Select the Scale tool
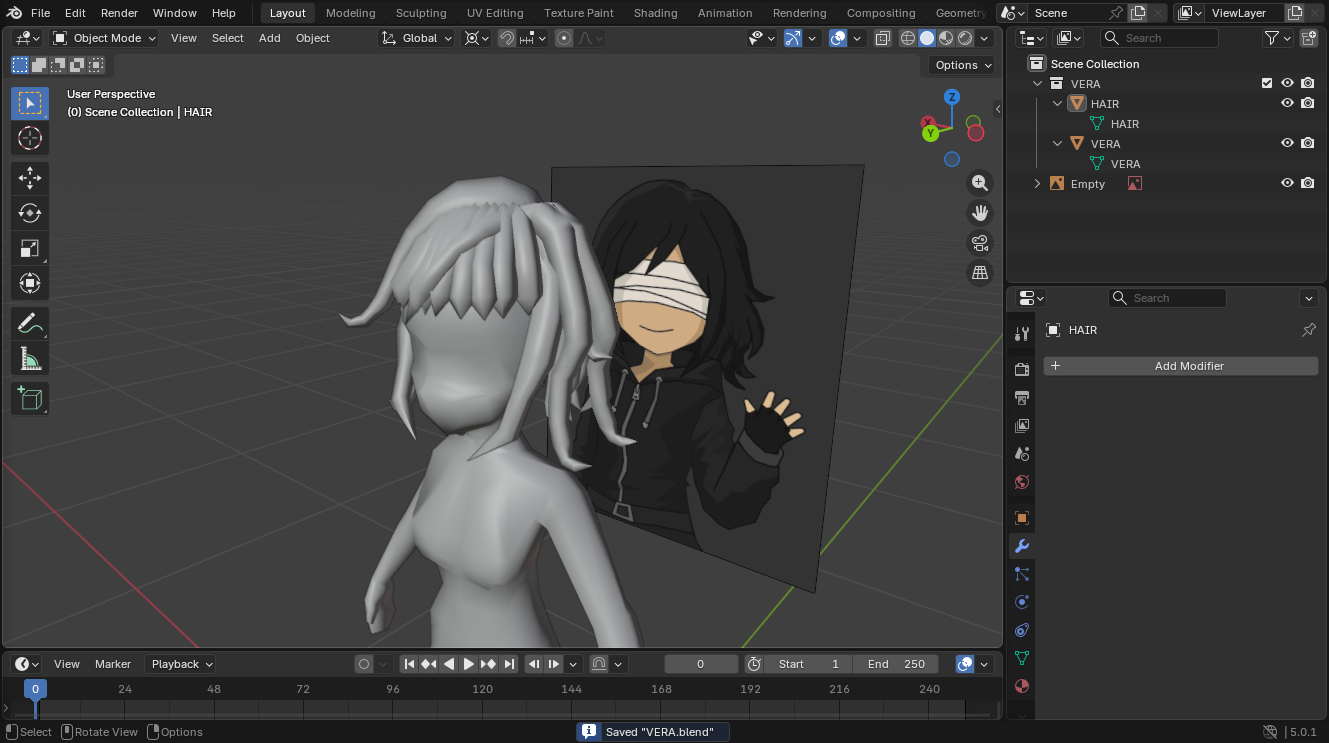 pyautogui.click(x=30, y=248)
